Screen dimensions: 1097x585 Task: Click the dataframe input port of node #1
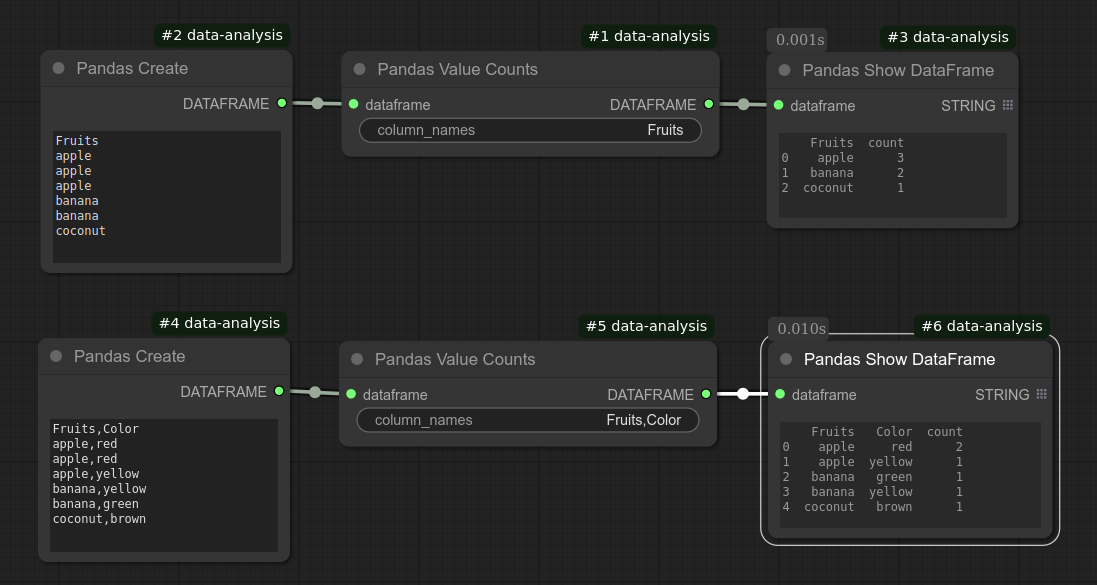[353, 104]
